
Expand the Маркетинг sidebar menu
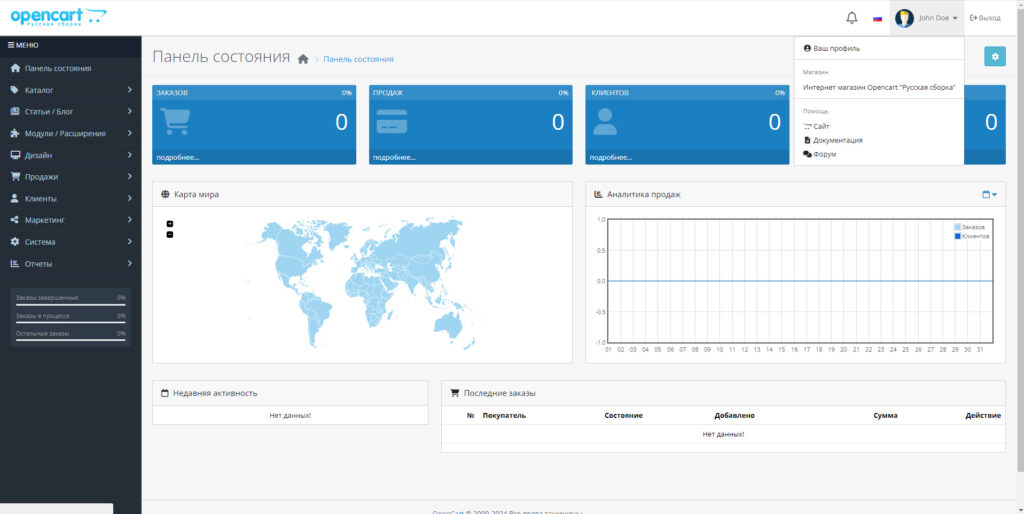[71, 220]
